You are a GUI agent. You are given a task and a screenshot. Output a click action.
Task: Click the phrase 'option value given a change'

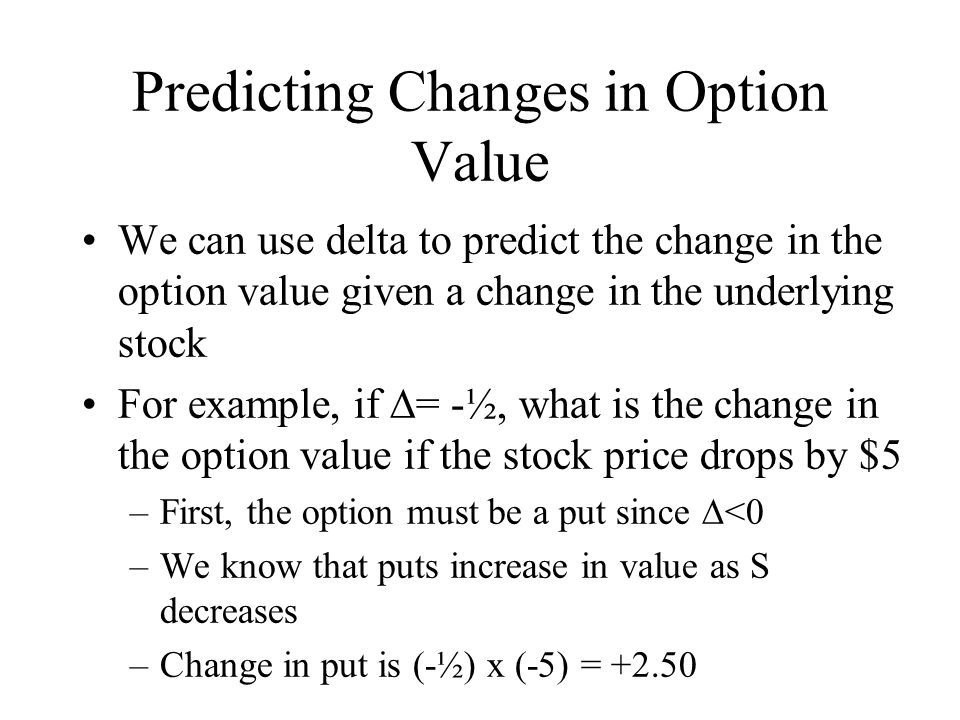pyautogui.click(x=356, y=293)
